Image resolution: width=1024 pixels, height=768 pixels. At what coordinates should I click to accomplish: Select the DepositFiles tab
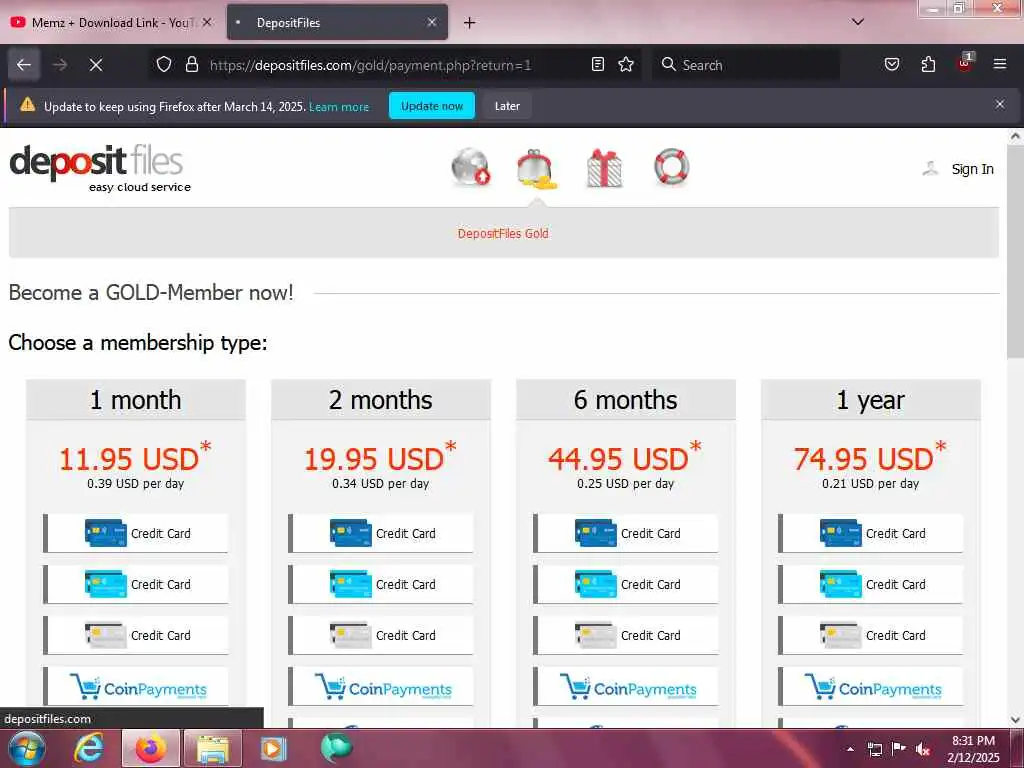337,23
